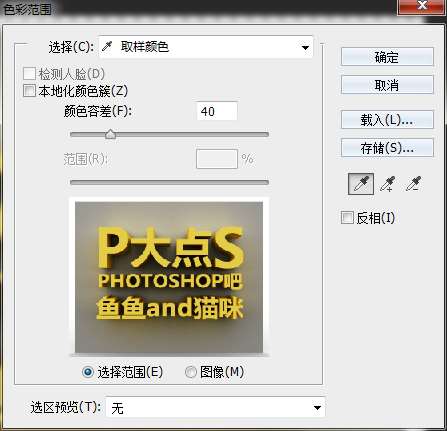
Task: Select the 选择范围(E) radio button
Action: click(x=88, y=372)
